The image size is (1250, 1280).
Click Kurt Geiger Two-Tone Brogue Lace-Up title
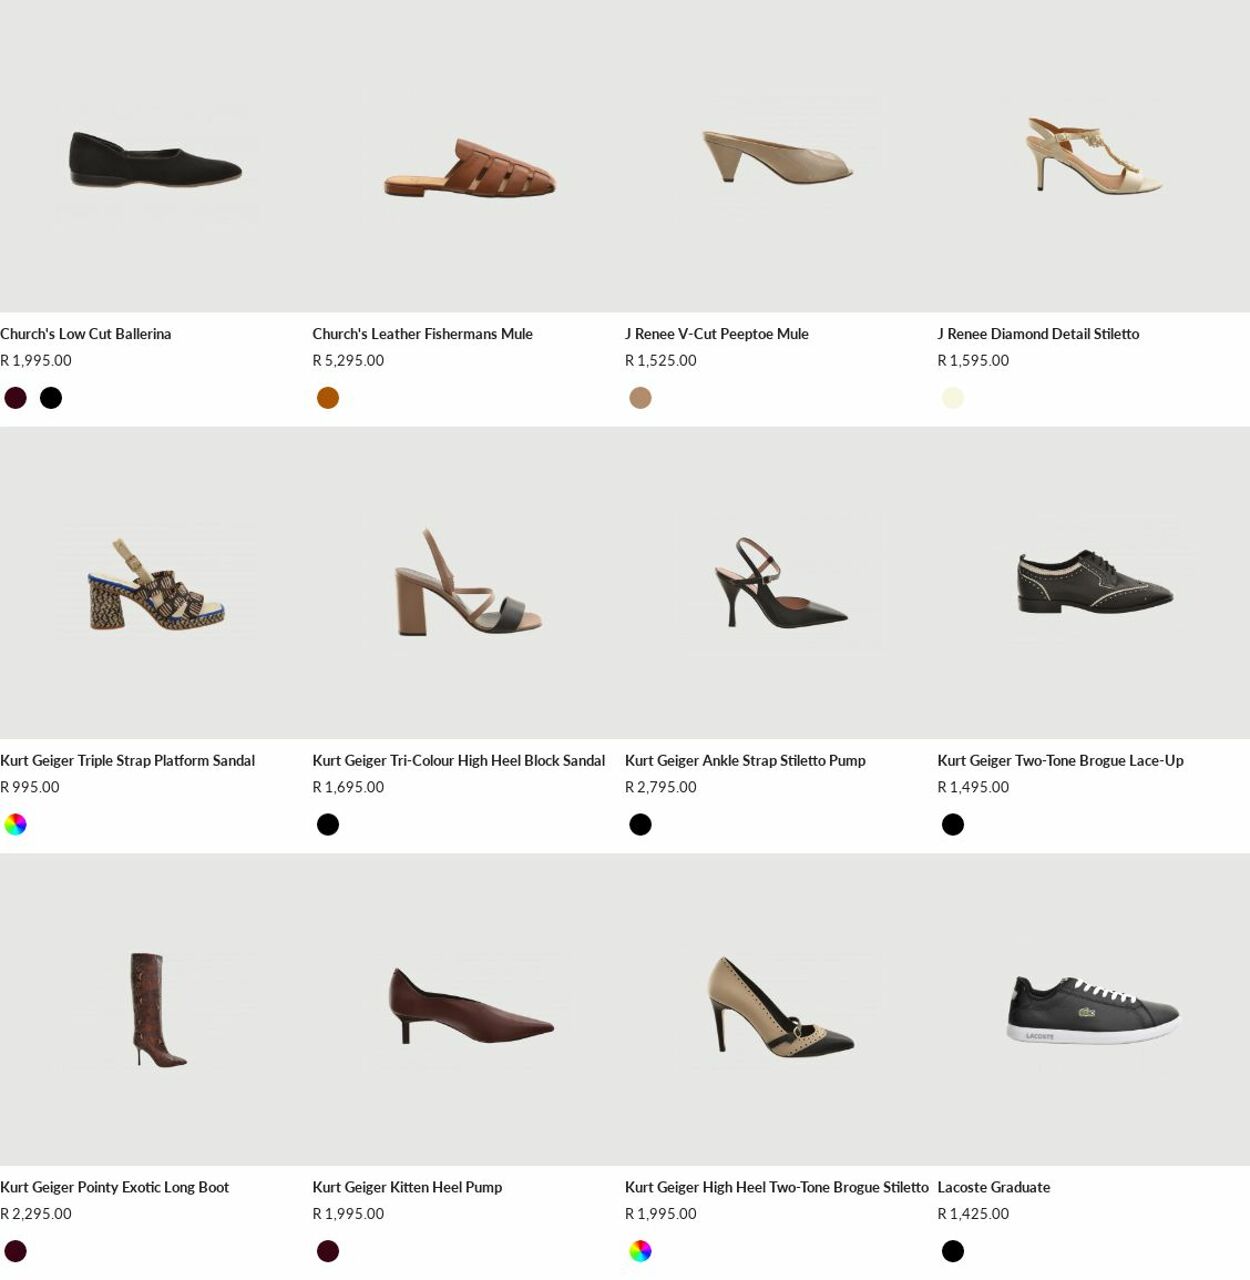tap(1060, 761)
